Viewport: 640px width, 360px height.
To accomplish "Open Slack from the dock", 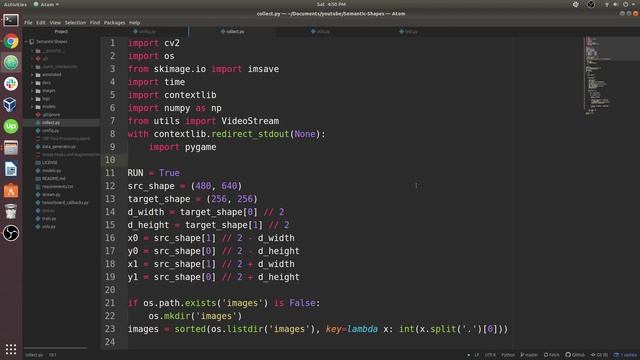I will click(x=11, y=84).
